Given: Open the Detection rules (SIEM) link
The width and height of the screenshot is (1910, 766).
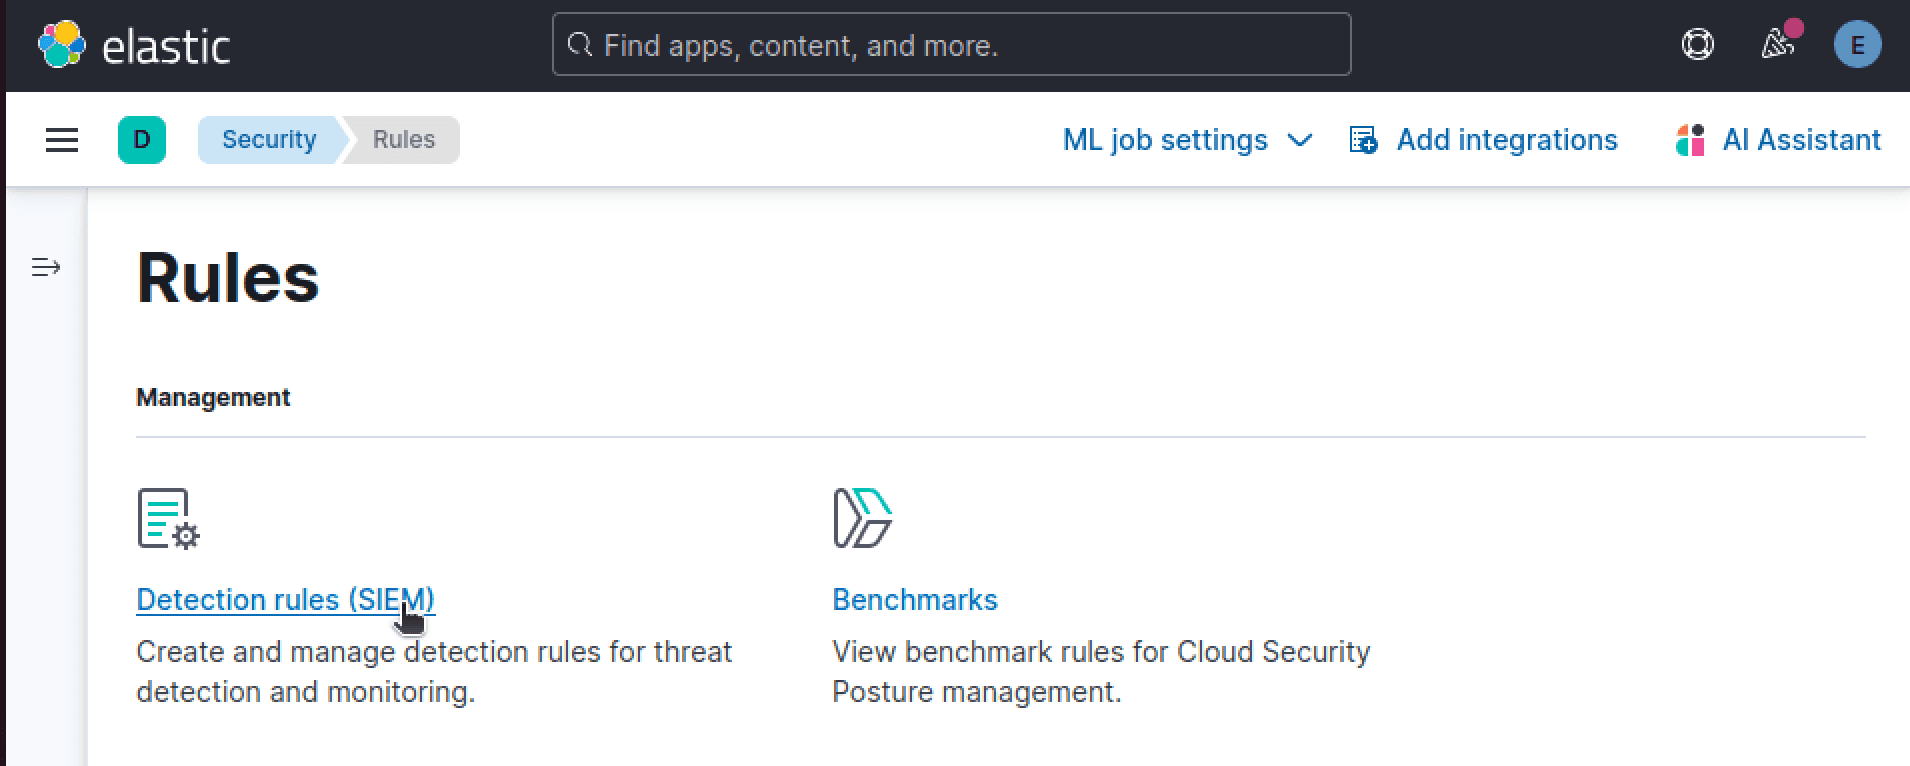Looking at the screenshot, I should pyautogui.click(x=285, y=599).
